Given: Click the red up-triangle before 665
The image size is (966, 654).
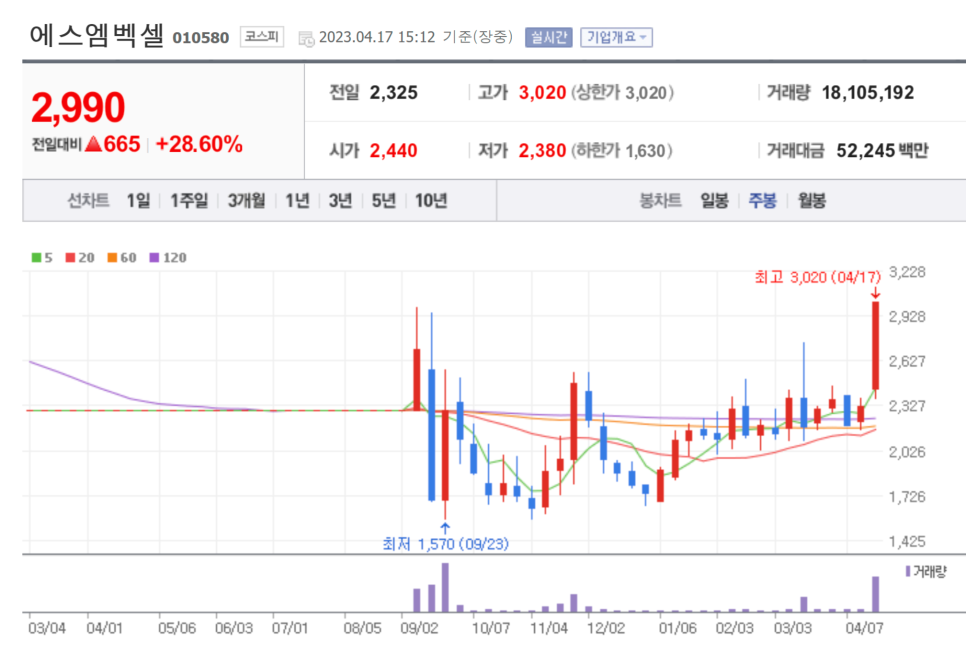Looking at the screenshot, I should [93, 144].
